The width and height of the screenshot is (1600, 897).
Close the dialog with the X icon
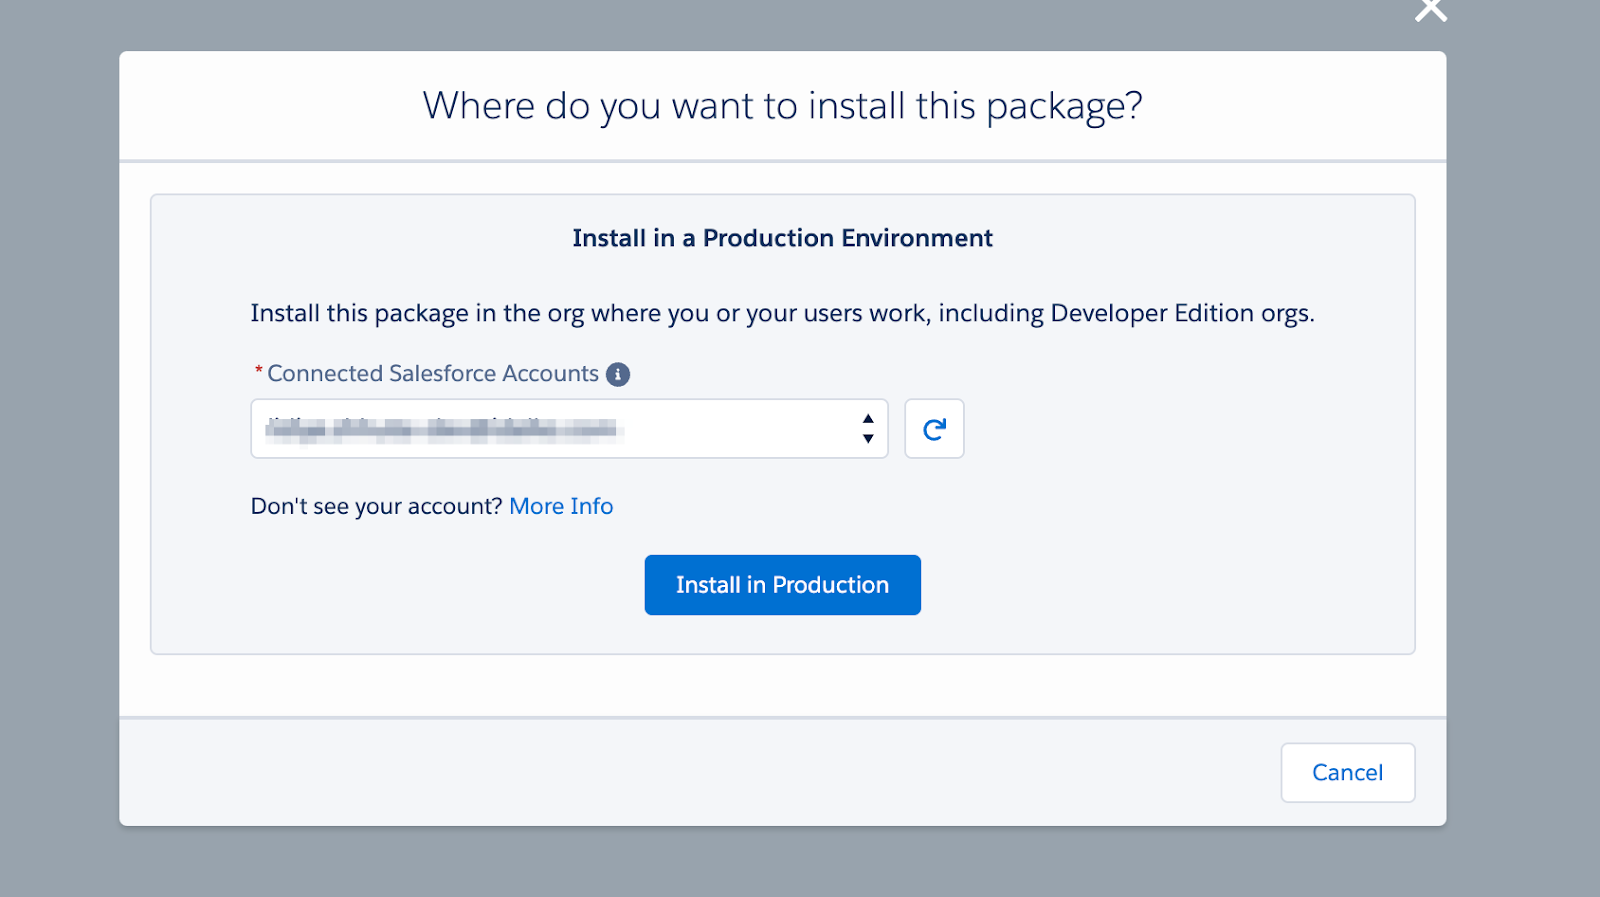pos(1431,9)
